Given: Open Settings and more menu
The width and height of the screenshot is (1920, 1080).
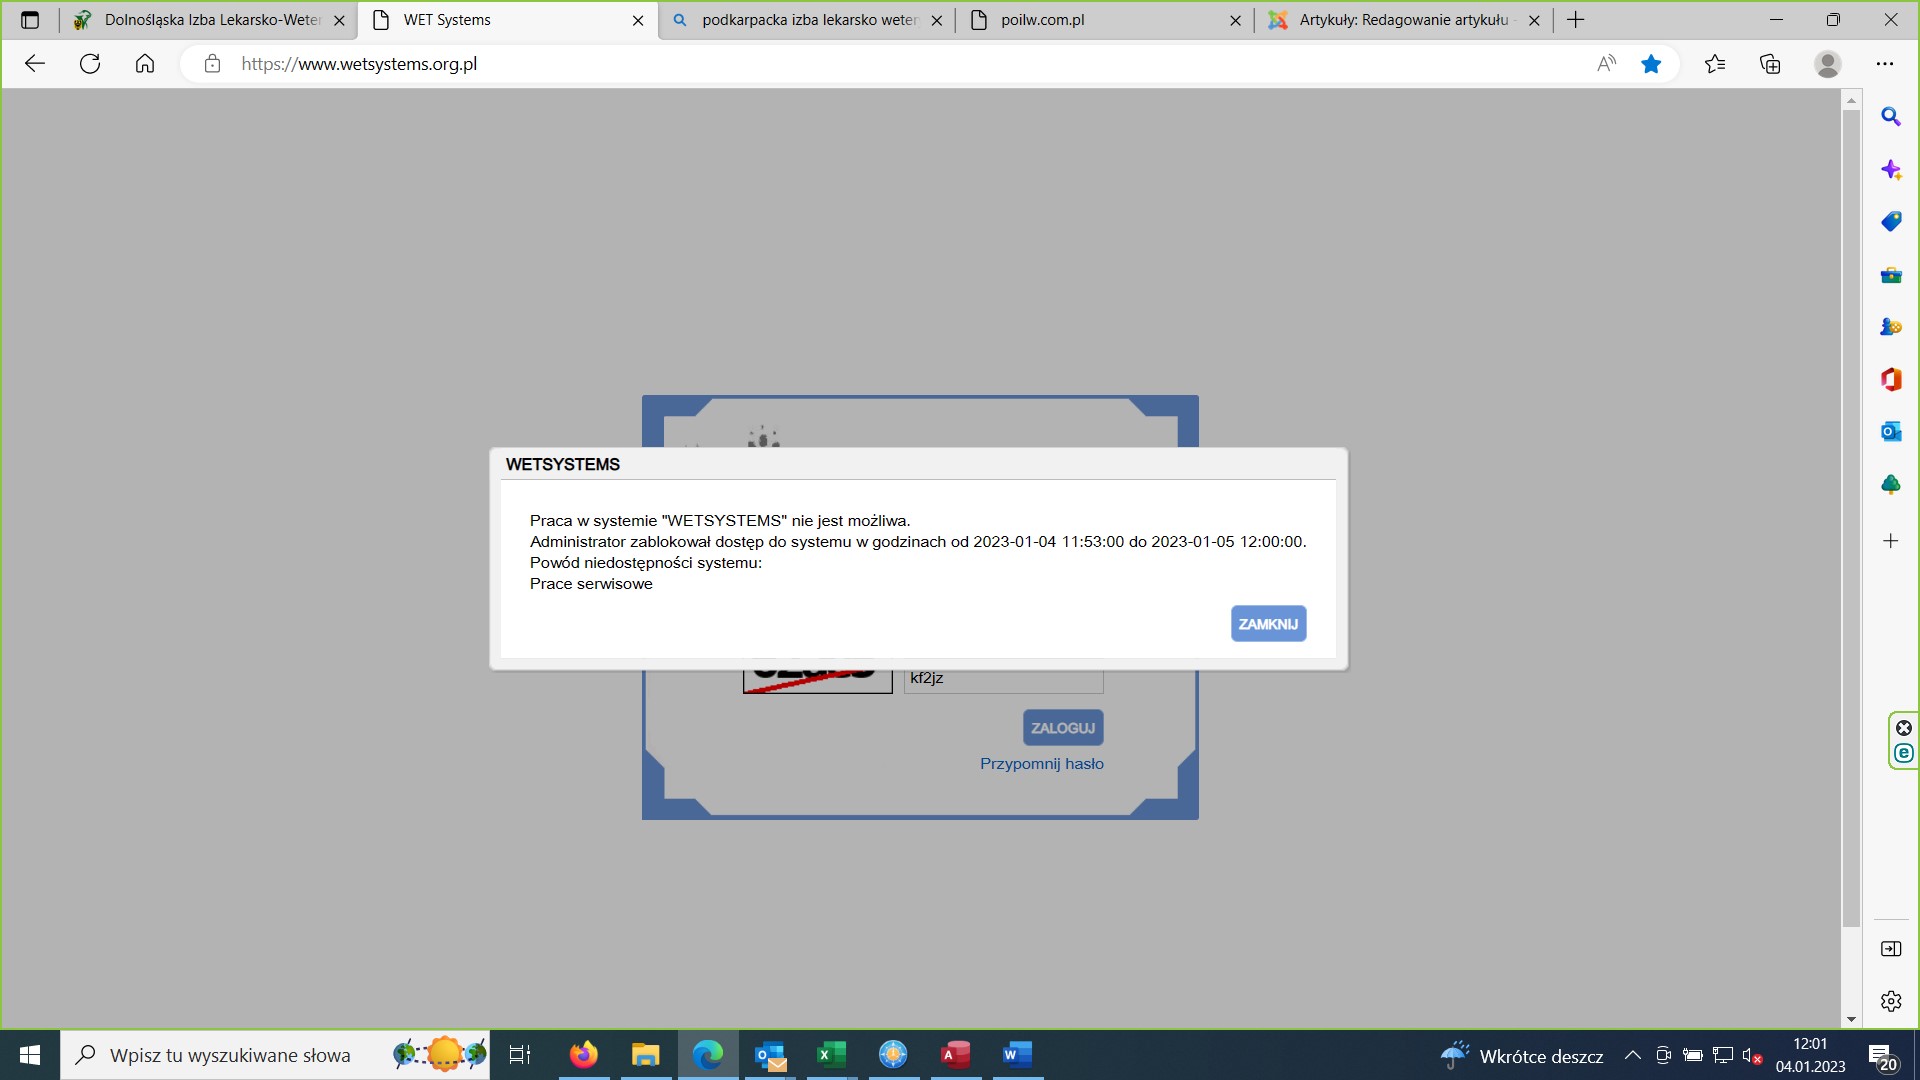Looking at the screenshot, I should 1885,64.
